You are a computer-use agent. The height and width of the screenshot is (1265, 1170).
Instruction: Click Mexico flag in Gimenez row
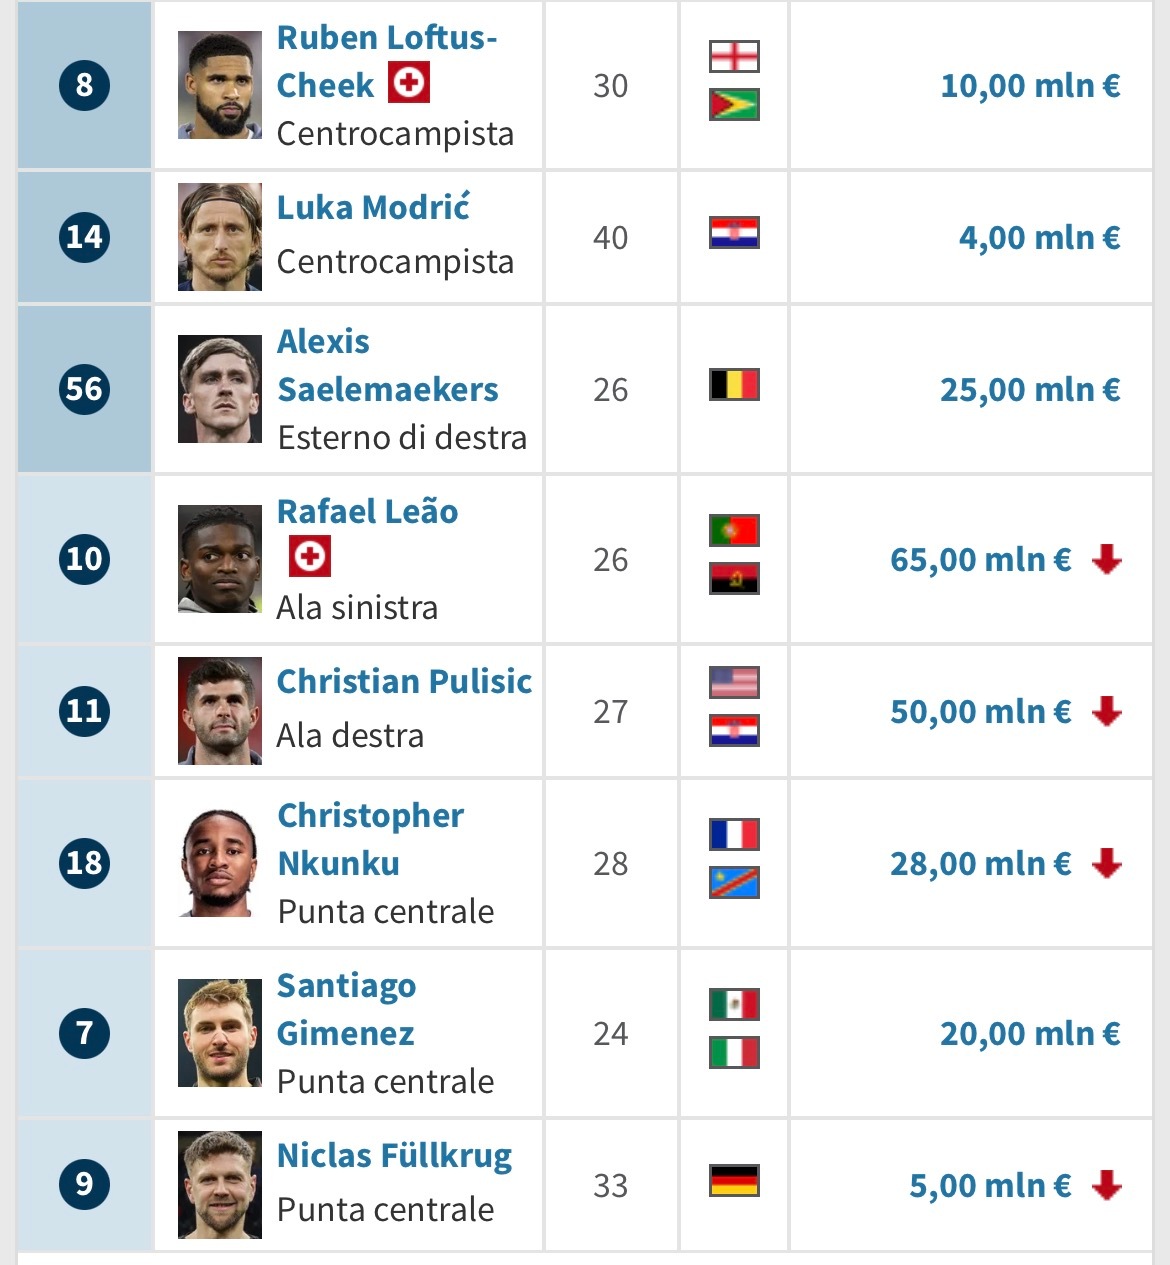(x=734, y=1005)
